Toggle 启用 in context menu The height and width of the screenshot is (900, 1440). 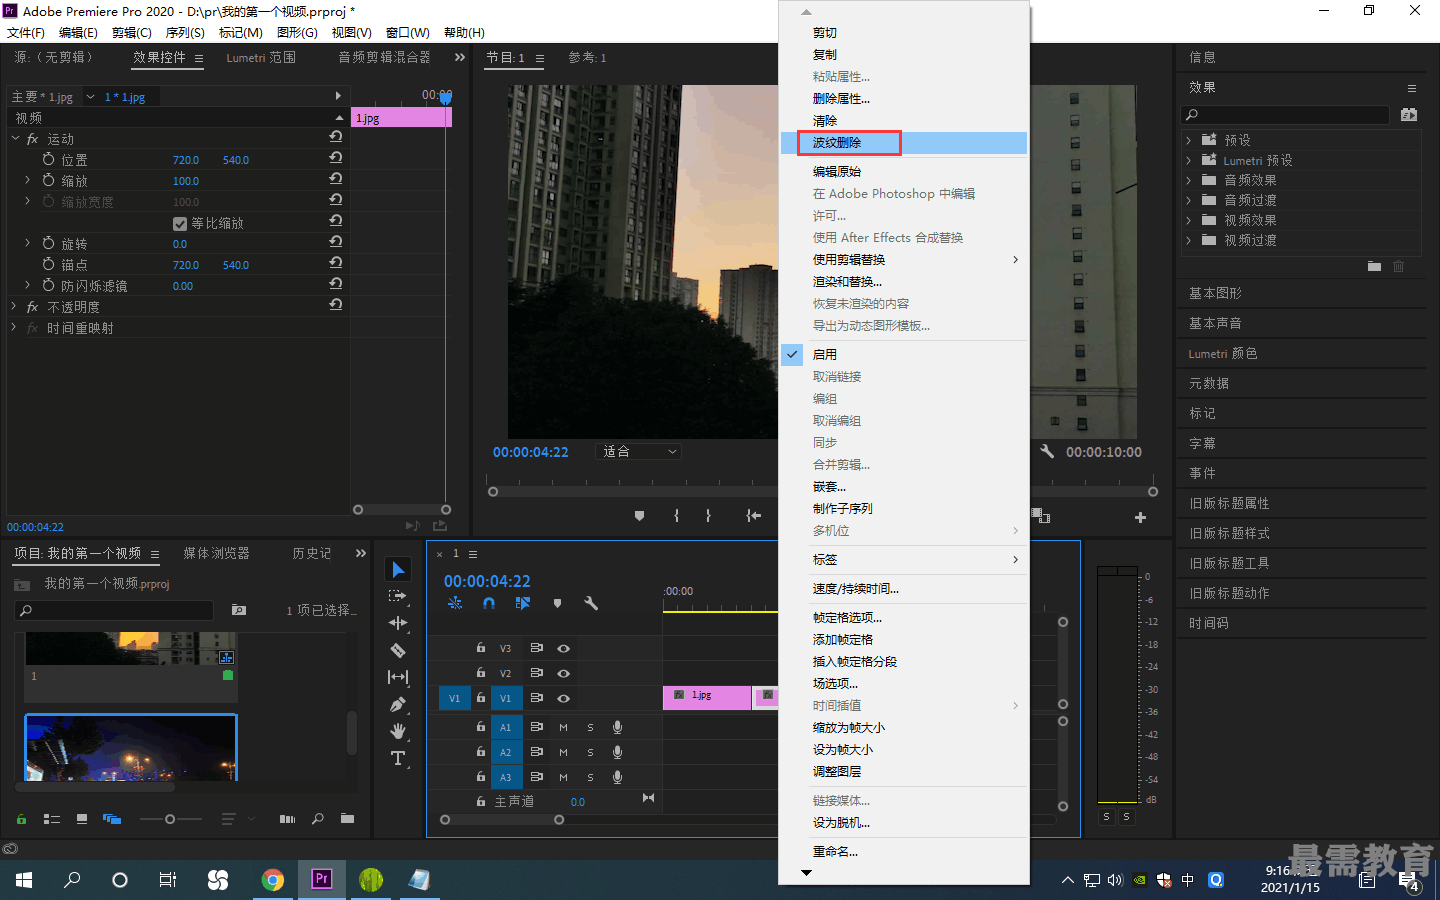coord(904,355)
